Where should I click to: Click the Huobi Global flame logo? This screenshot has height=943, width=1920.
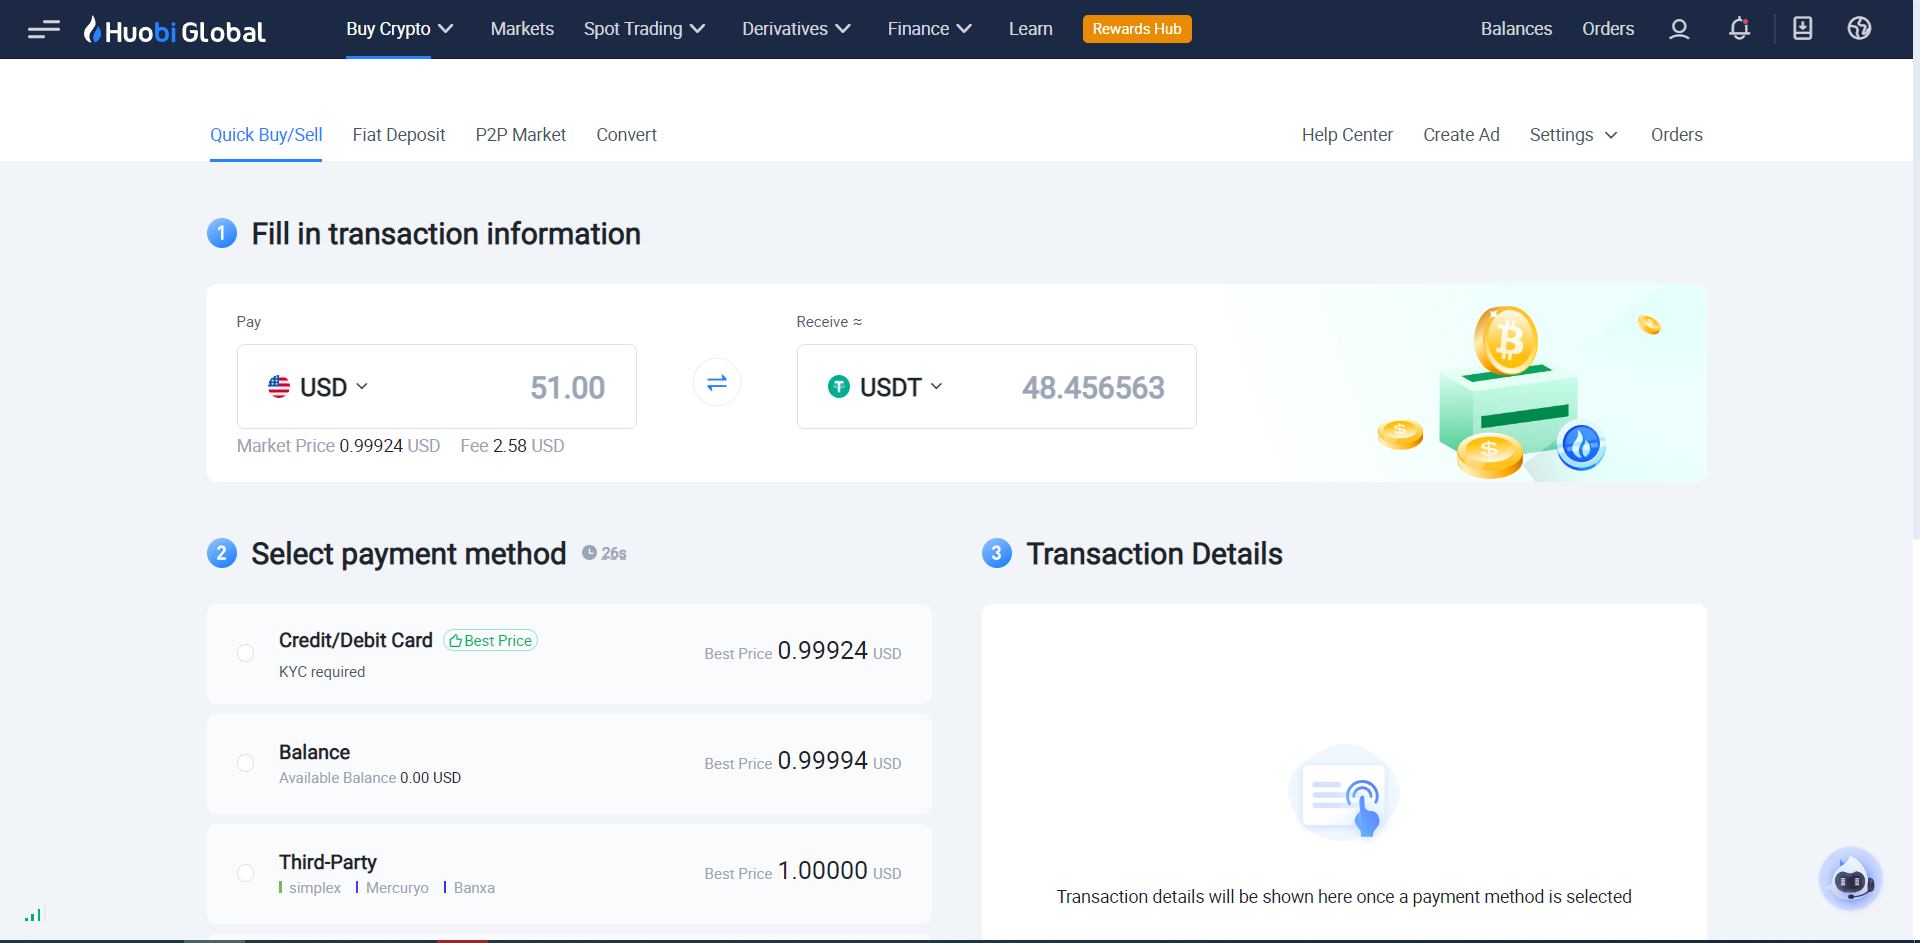pyautogui.click(x=175, y=30)
